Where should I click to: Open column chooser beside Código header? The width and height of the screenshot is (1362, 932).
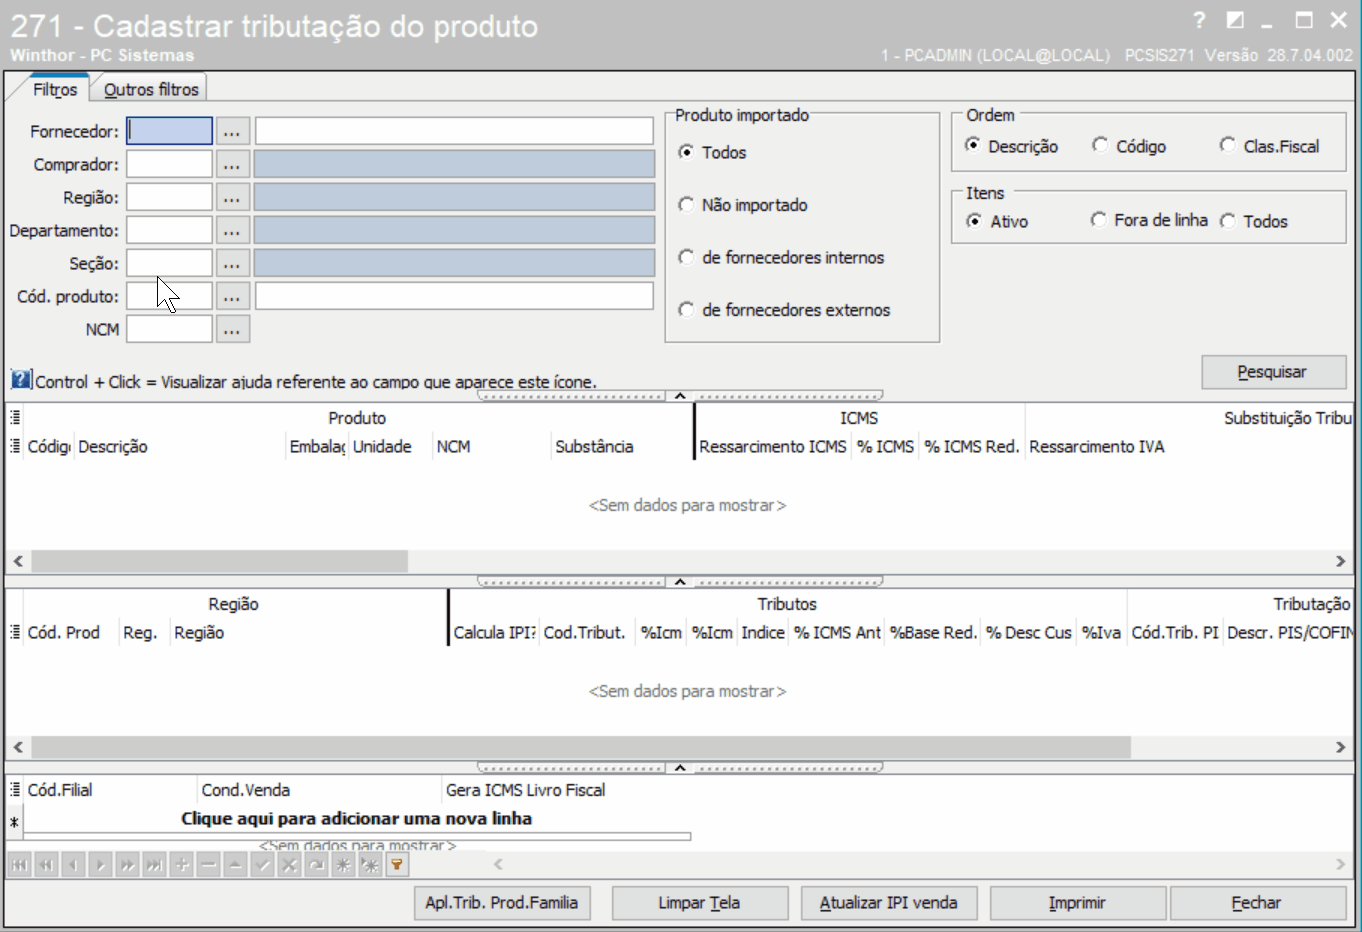click(x=15, y=446)
